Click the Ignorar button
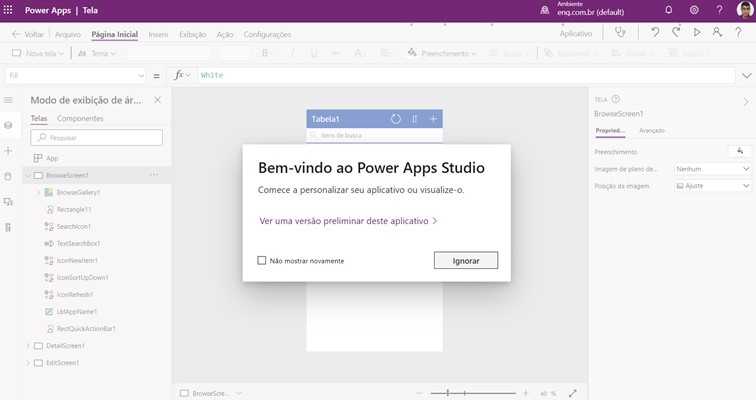Image resolution: width=756 pixels, height=400 pixels. [x=466, y=261]
